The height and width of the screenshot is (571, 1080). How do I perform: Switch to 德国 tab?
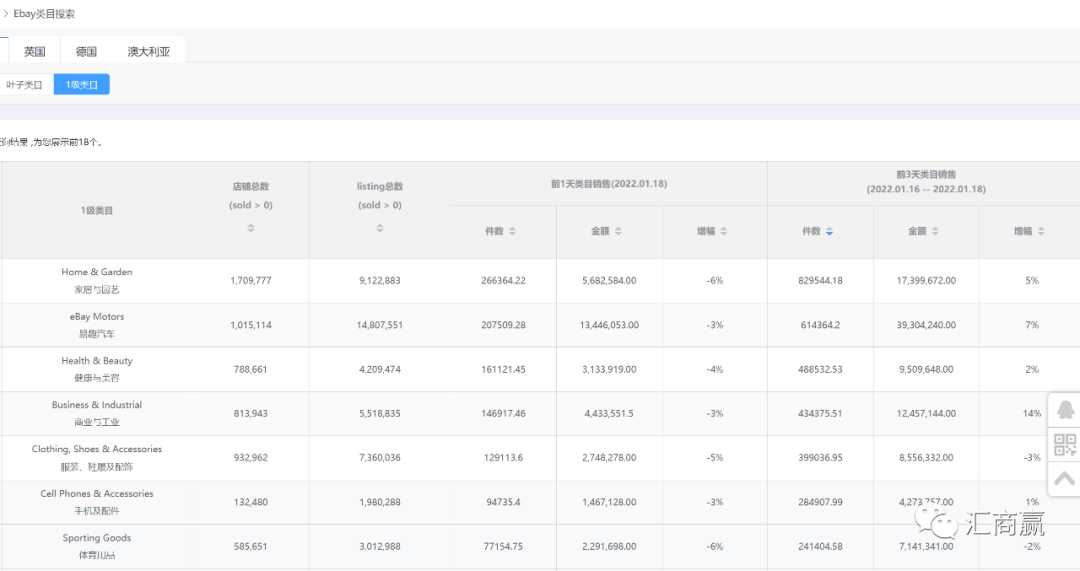(86, 51)
